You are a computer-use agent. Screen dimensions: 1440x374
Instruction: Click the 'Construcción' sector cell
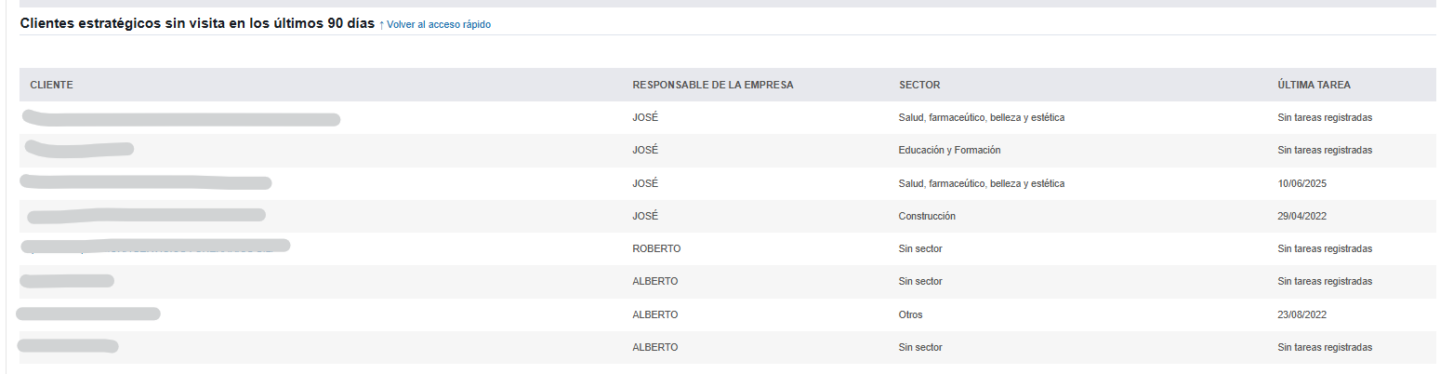(927, 216)
